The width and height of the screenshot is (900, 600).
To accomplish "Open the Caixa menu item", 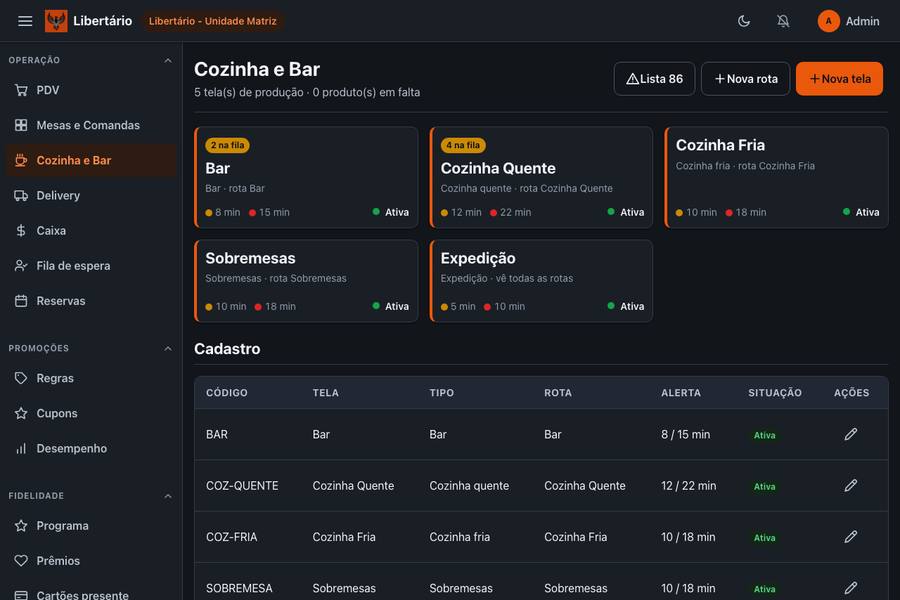I will tap(91, 230).
